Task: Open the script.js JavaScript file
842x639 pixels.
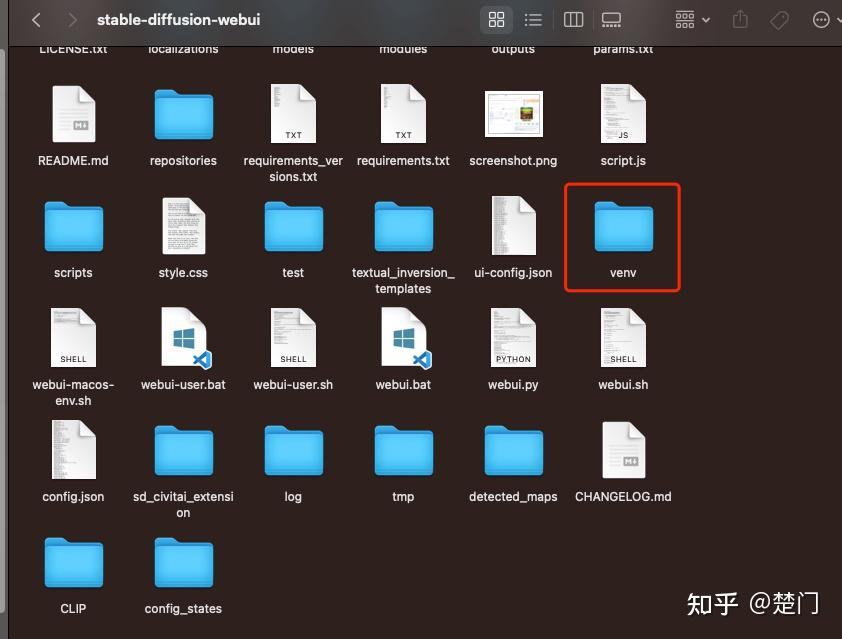Action: [x=622, y=112]
